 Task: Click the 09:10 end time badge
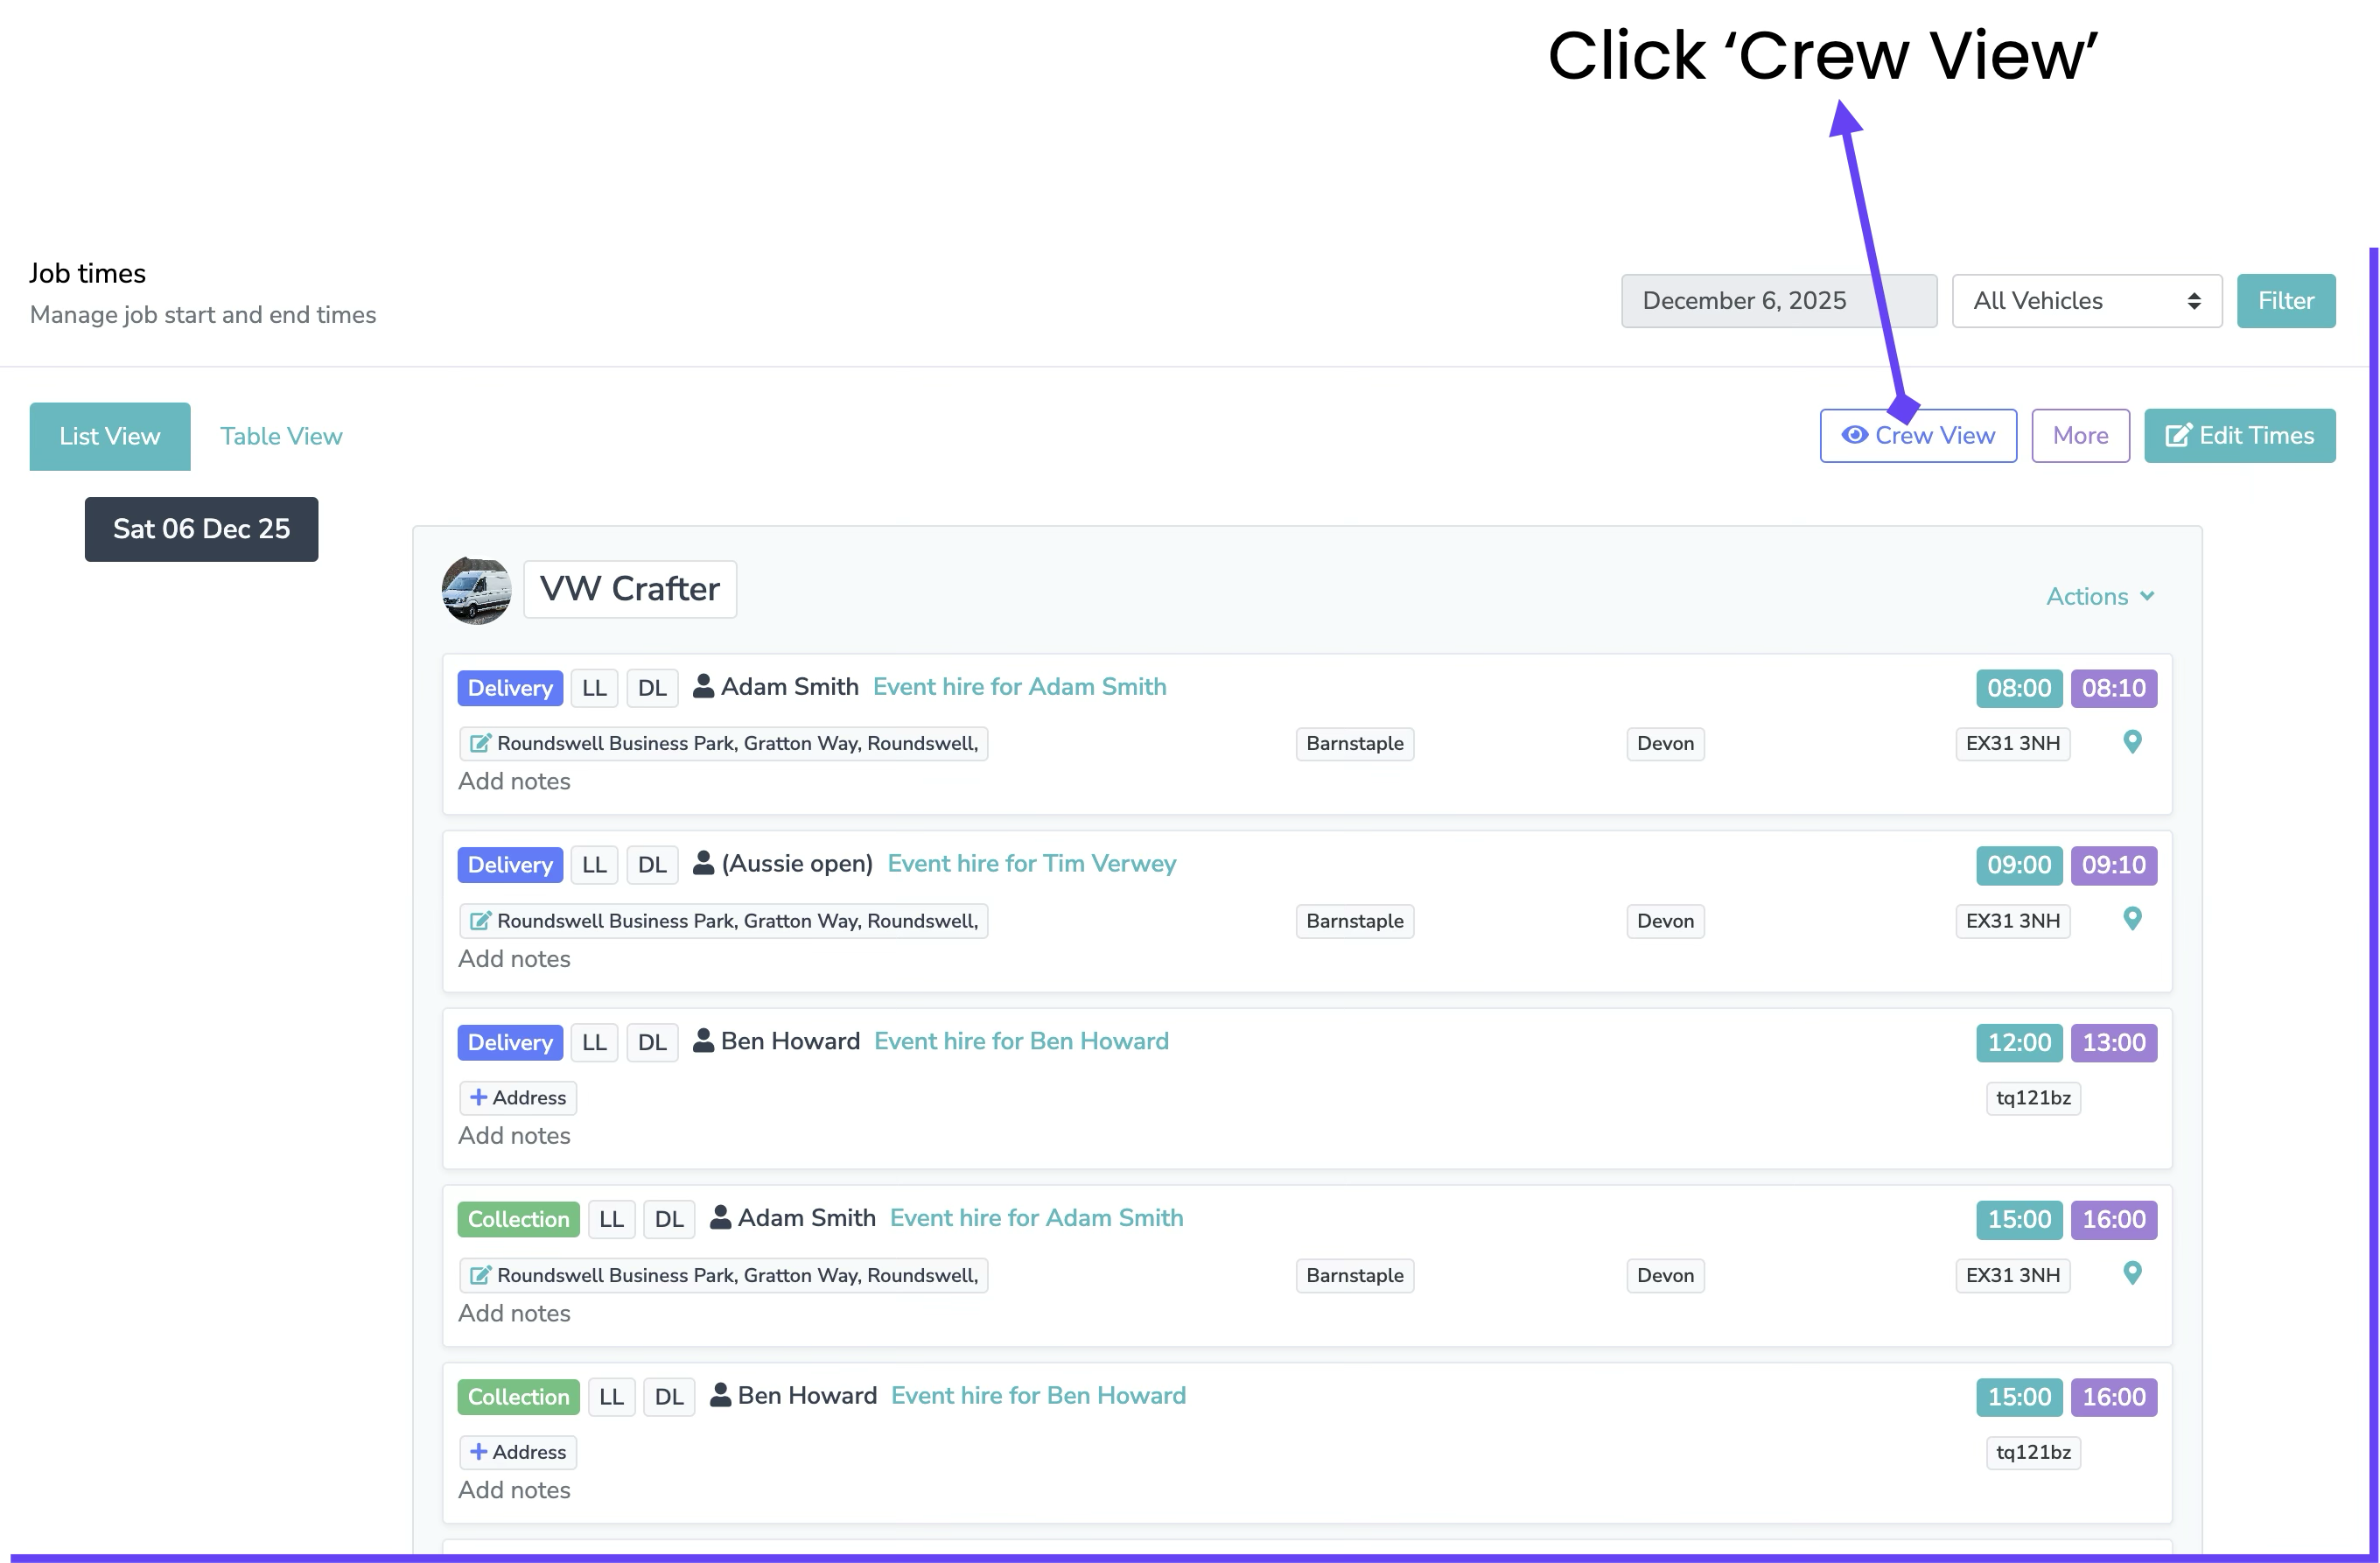2113,865
